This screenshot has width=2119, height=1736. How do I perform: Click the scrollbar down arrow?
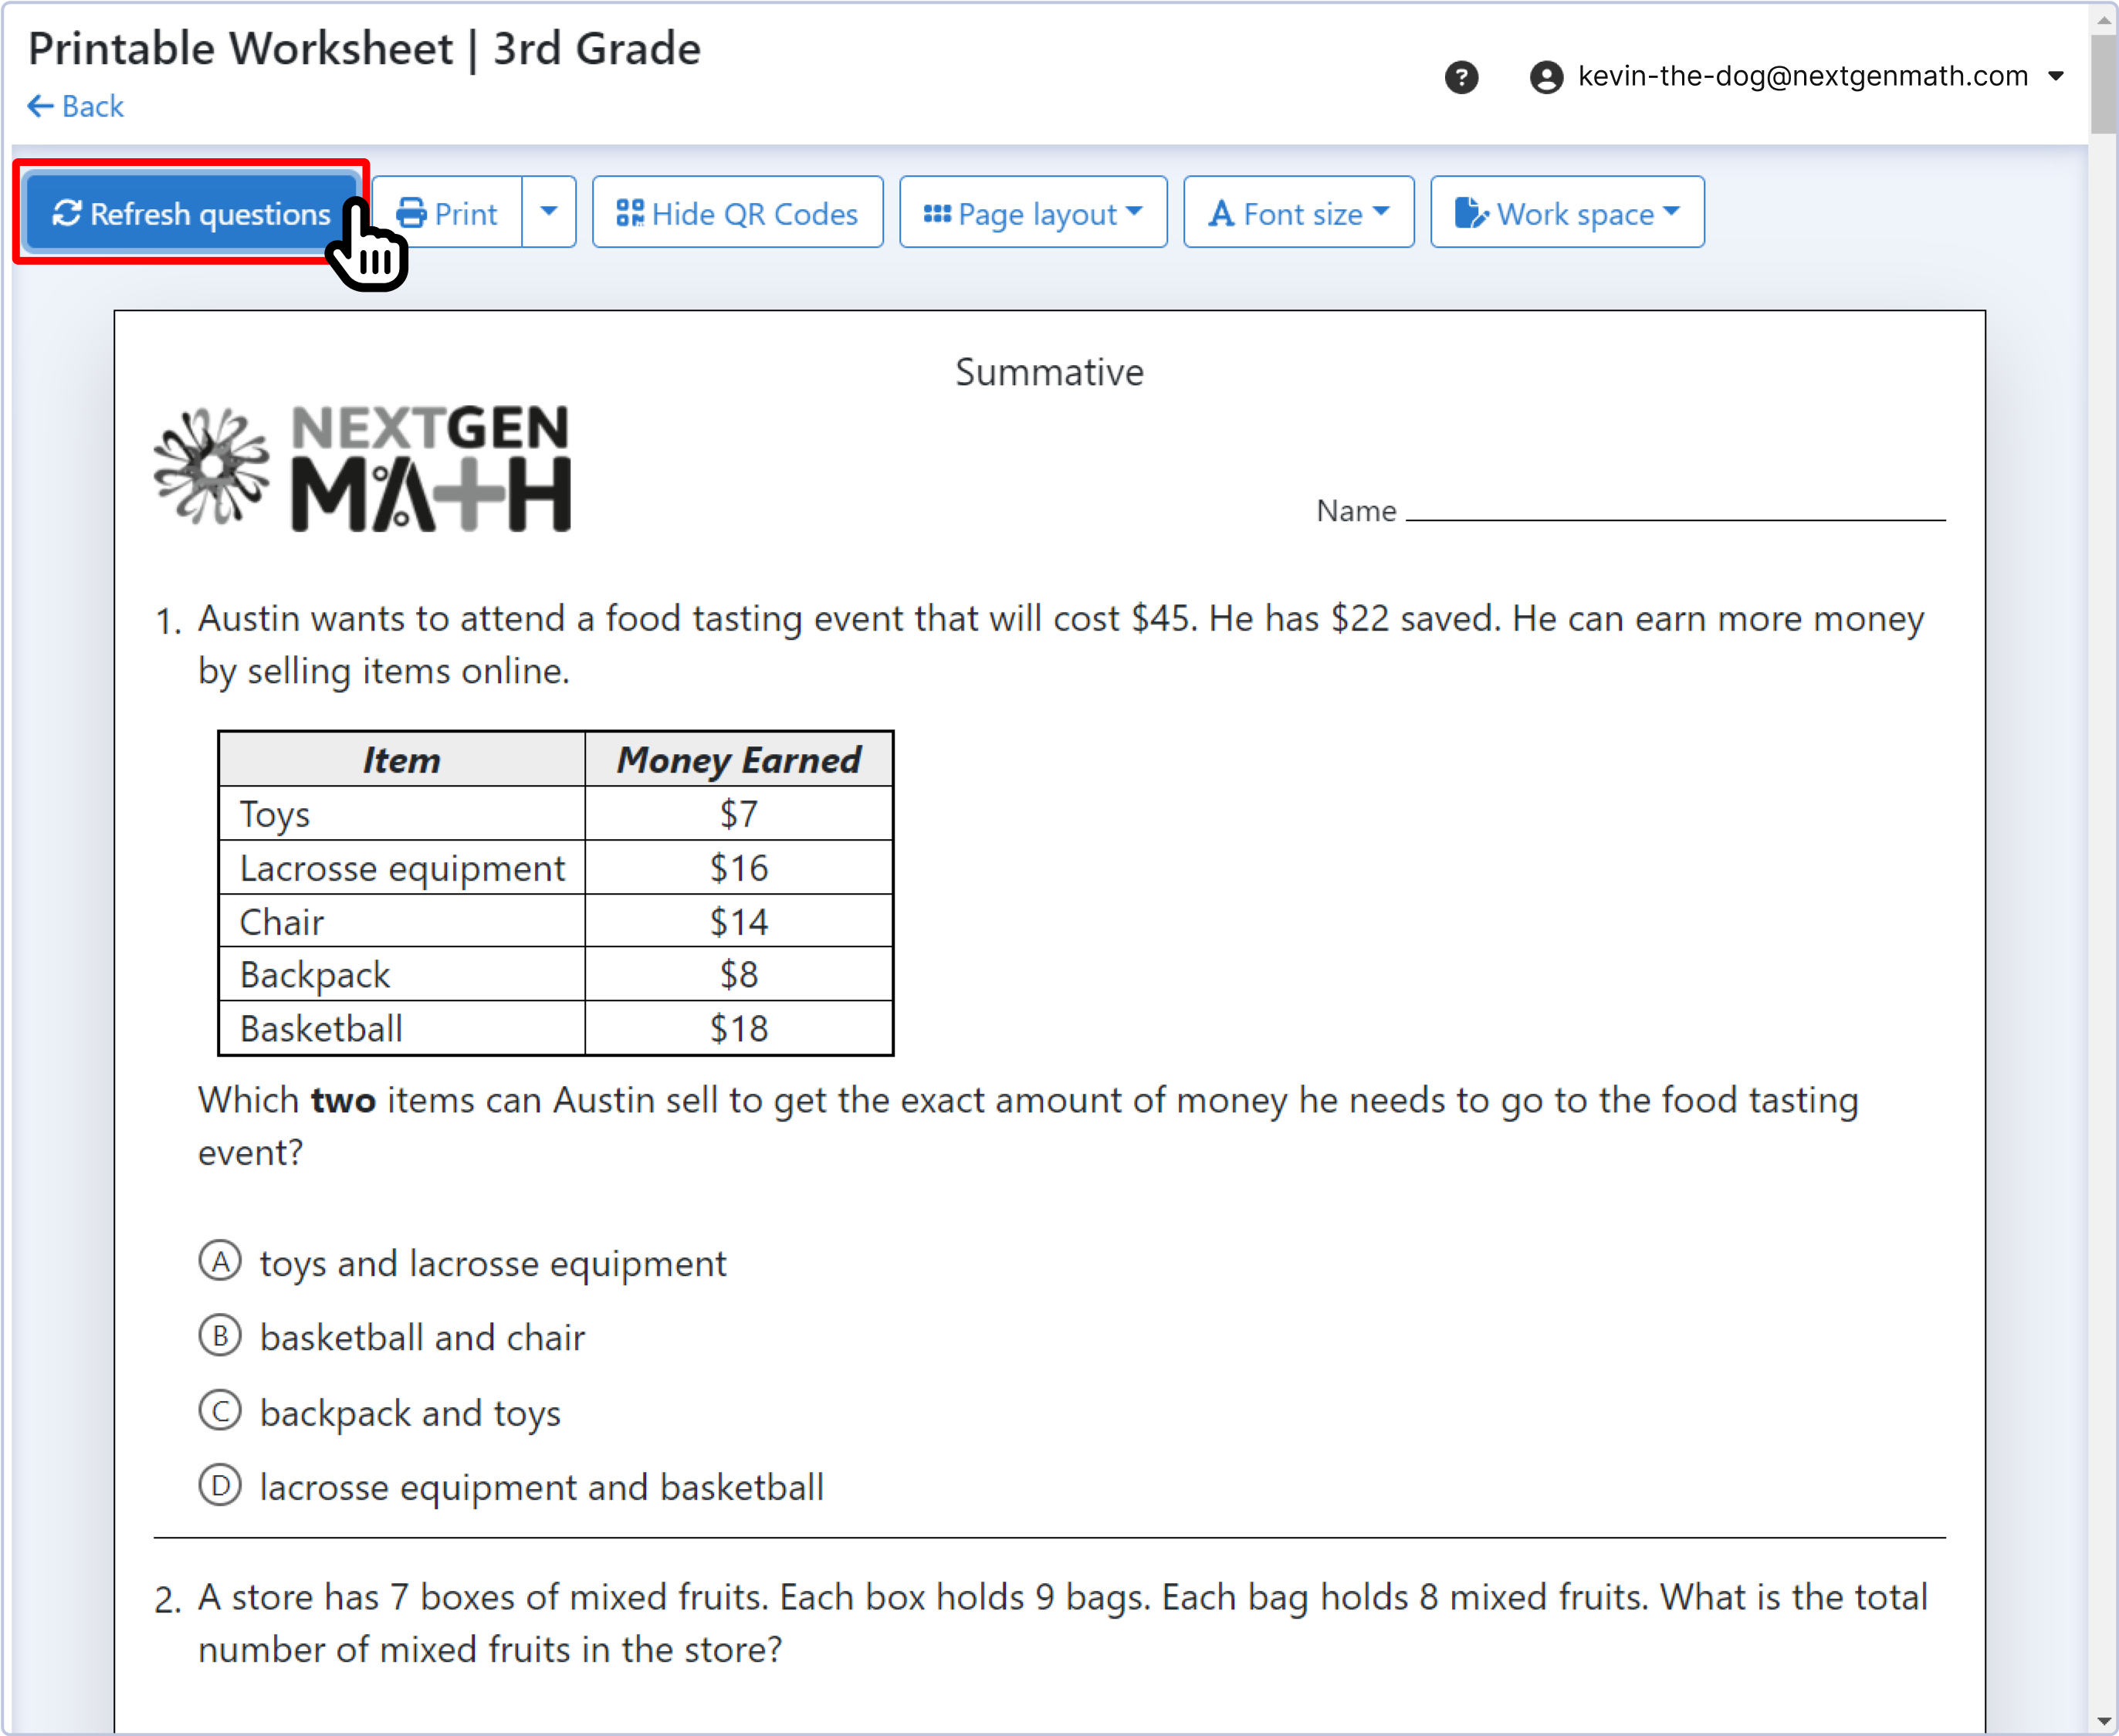click(x=2103, y=1720)
